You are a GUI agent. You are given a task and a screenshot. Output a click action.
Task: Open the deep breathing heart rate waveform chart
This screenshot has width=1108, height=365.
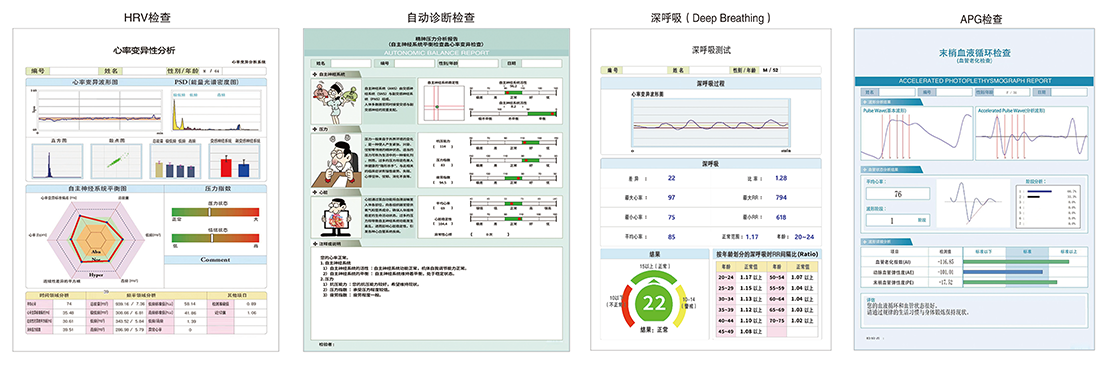point(710,122)
